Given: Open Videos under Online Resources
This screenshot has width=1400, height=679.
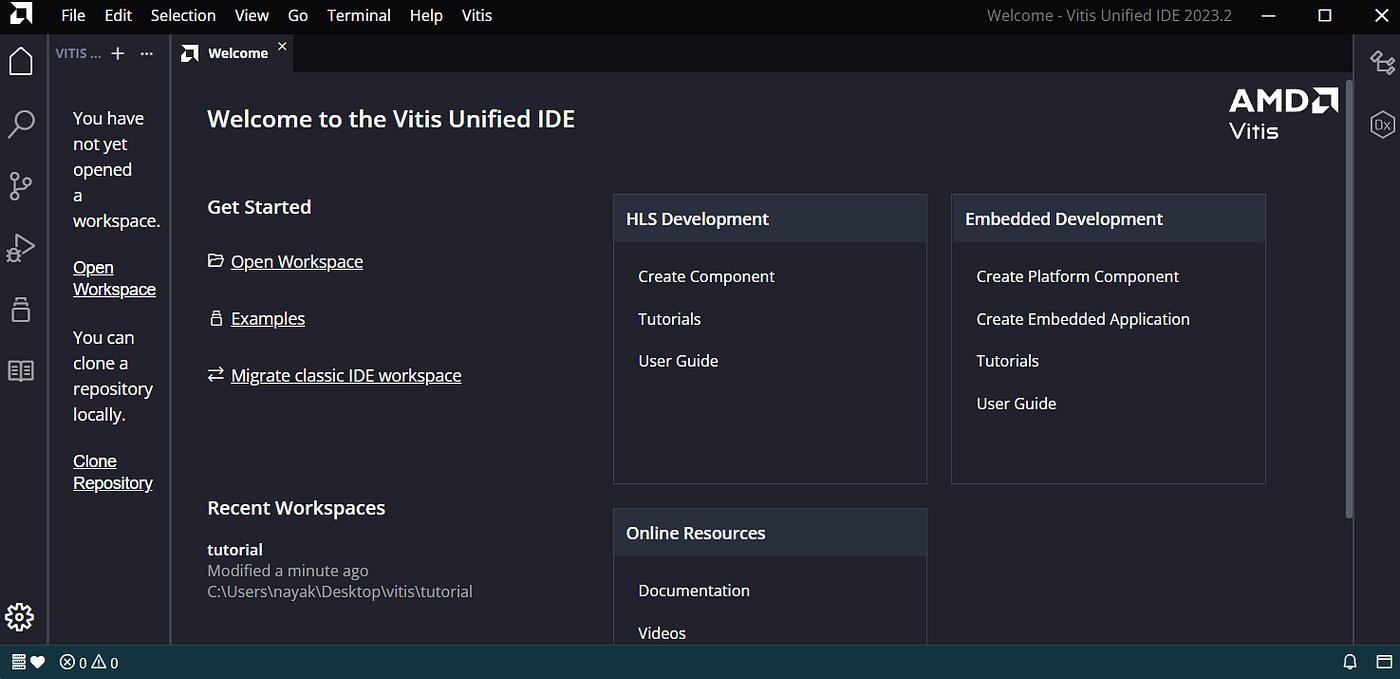Looking at the screenshot, I should coord(662,633).
